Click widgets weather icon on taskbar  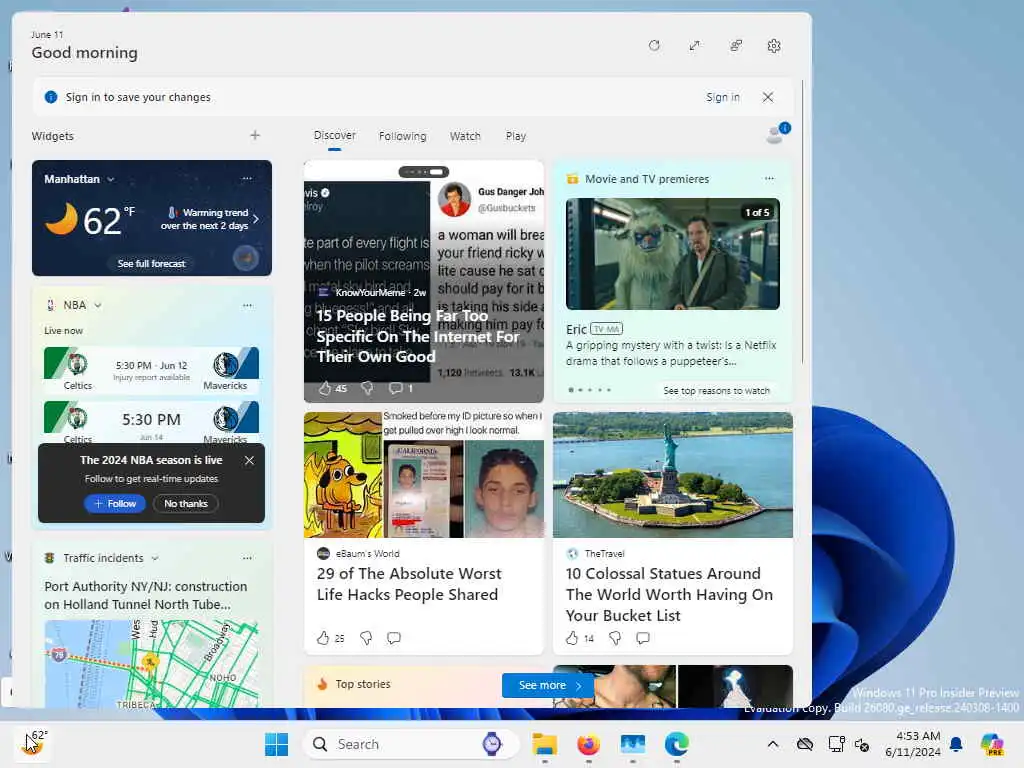pyautogui.click(x=31, y=743)
